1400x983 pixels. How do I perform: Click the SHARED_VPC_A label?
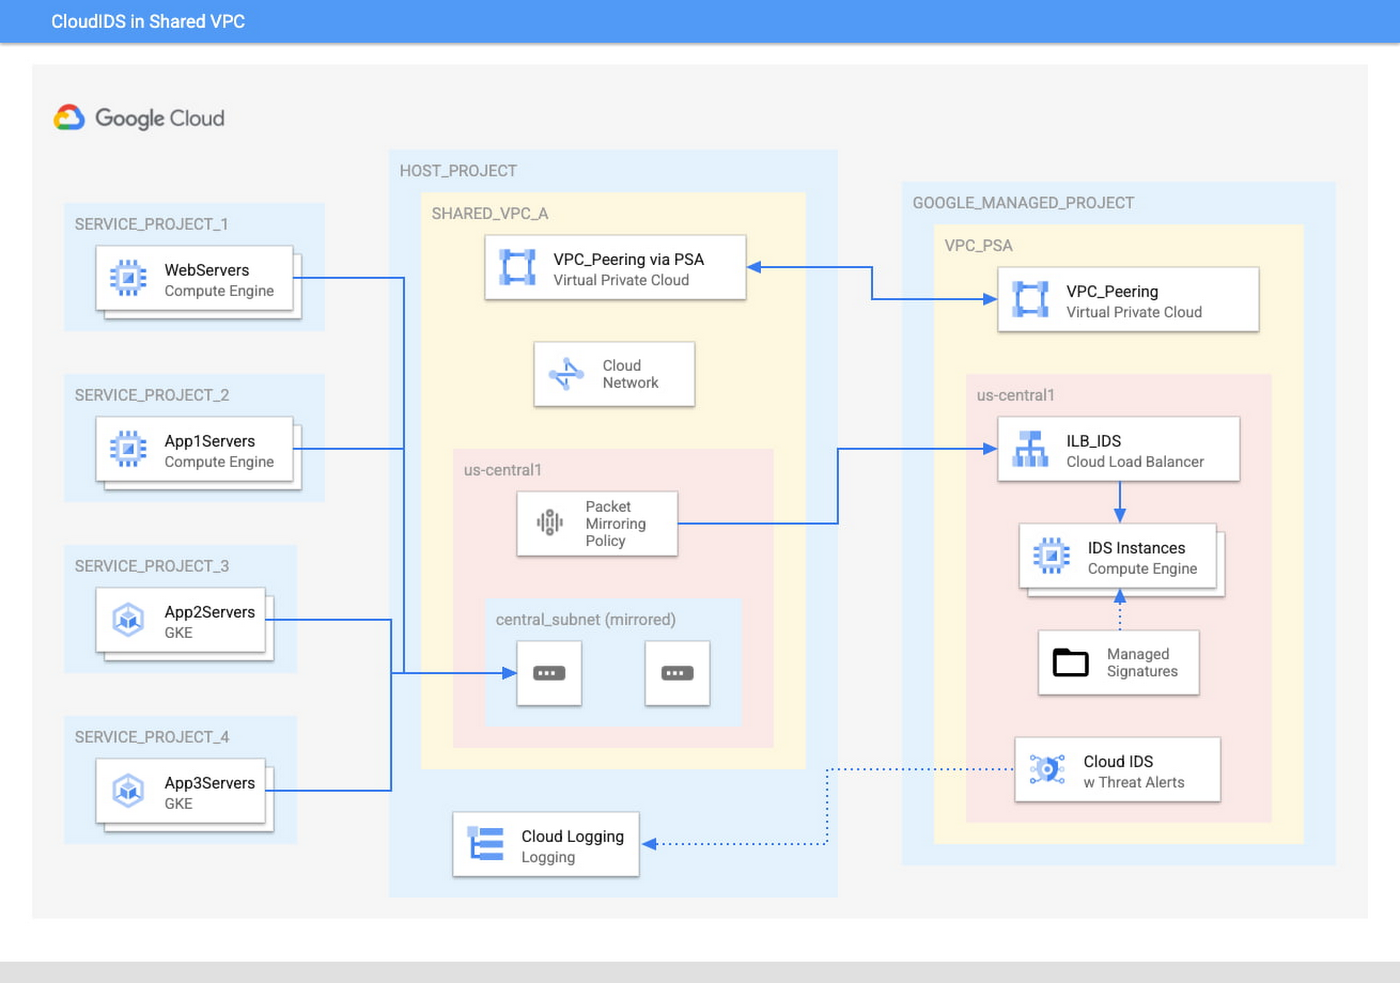(x=490, y=214)
